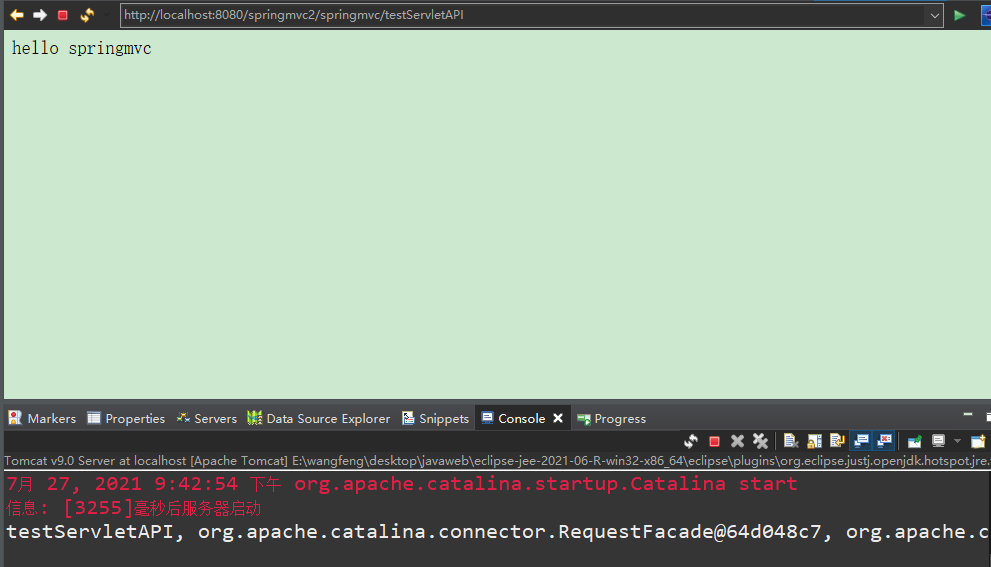Viewport: 991px width, 567px height.
Task: Go back in the internal browser
Action: (x=17, y=15)
